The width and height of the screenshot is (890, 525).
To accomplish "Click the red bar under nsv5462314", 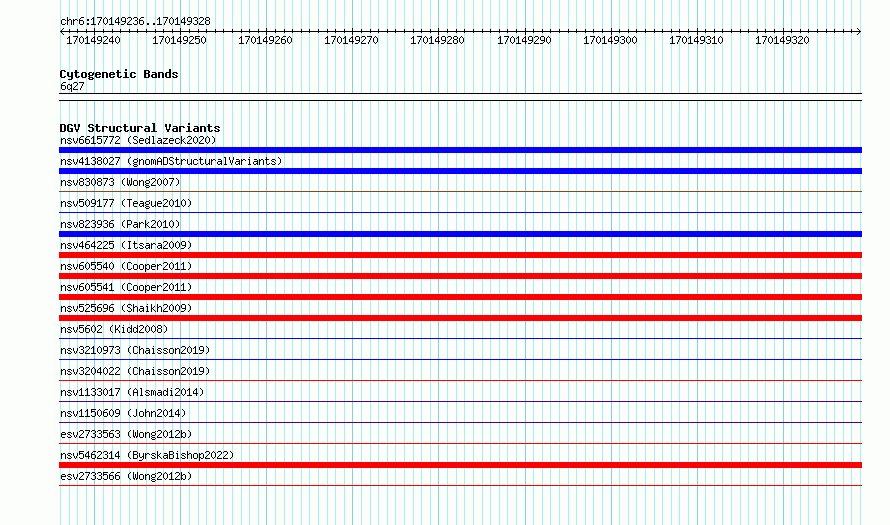I will point(460,465).
